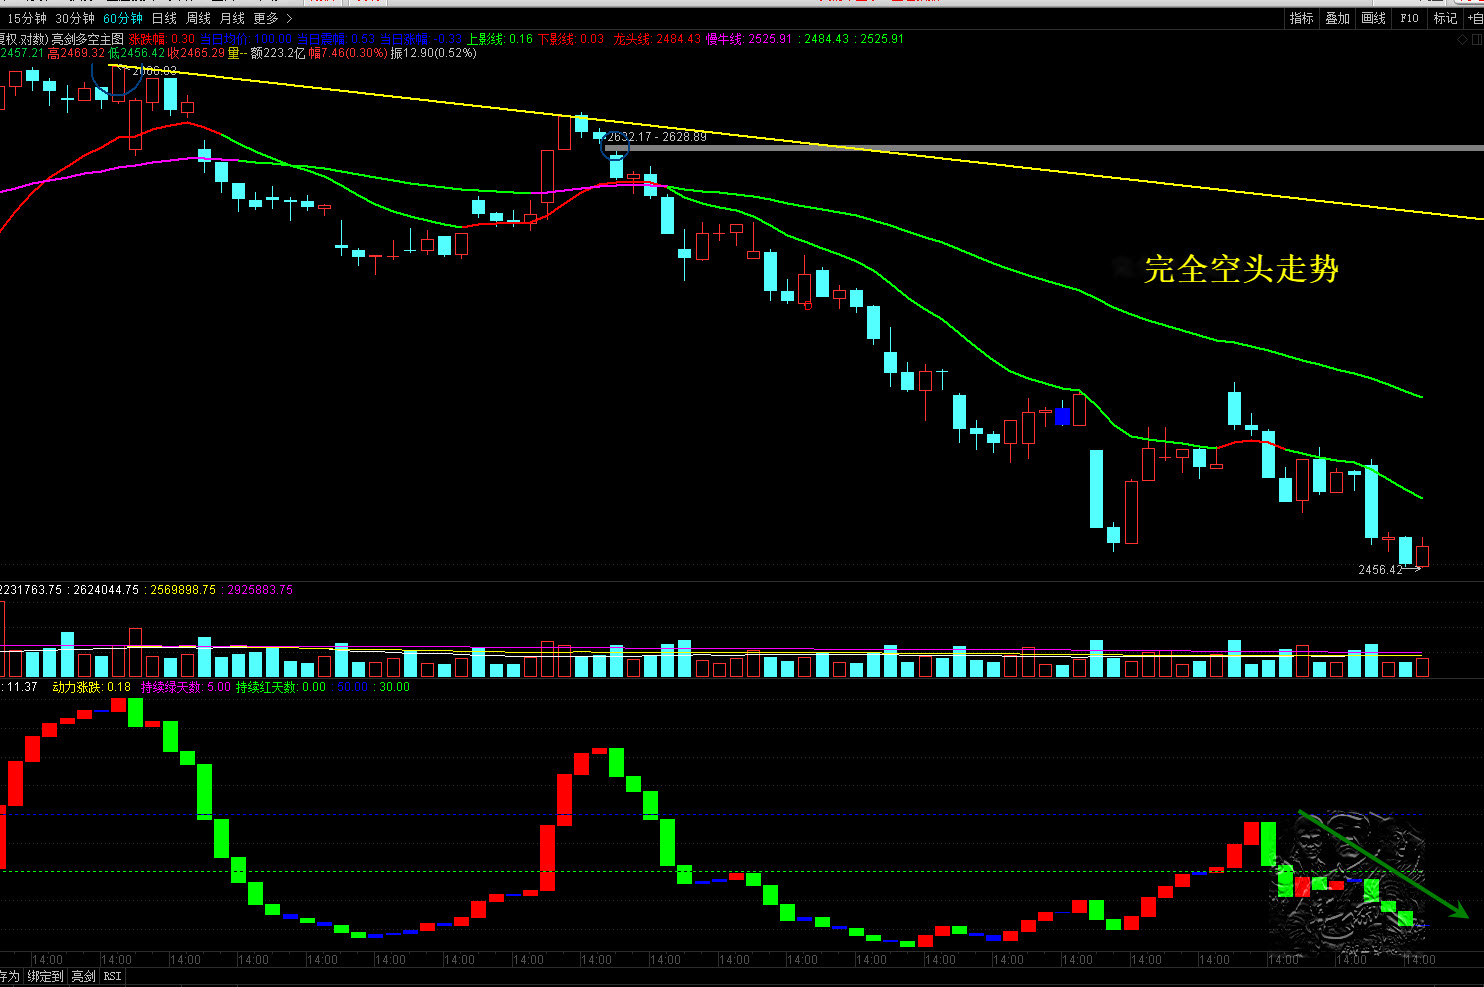Viewport: 1484px width, 987px height.
Task: Expand the 更多 periods menu
Action: (x=272, y=18)
